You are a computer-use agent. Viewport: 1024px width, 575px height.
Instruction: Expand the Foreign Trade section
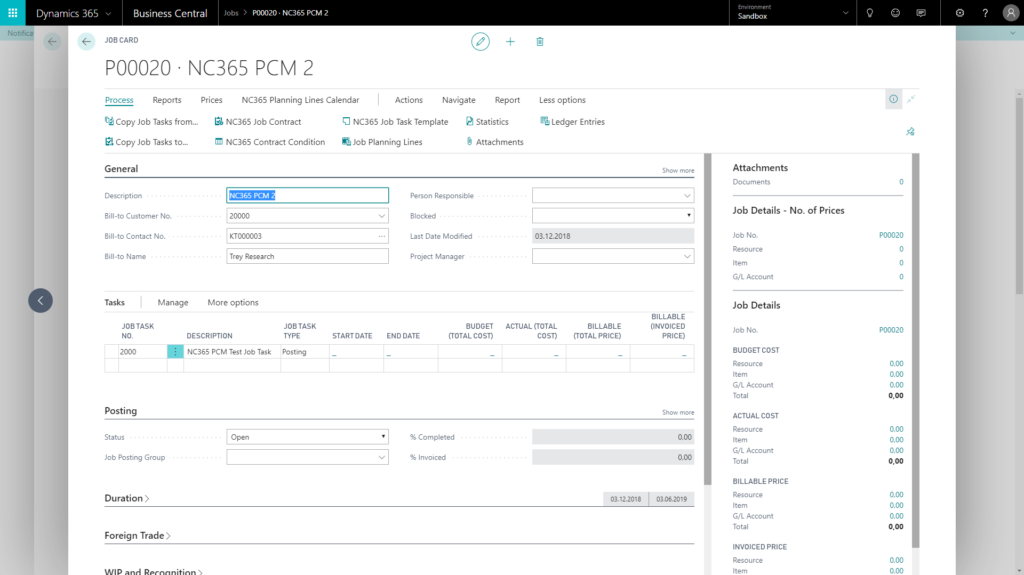pyautogui.click(x=137, y=535)
